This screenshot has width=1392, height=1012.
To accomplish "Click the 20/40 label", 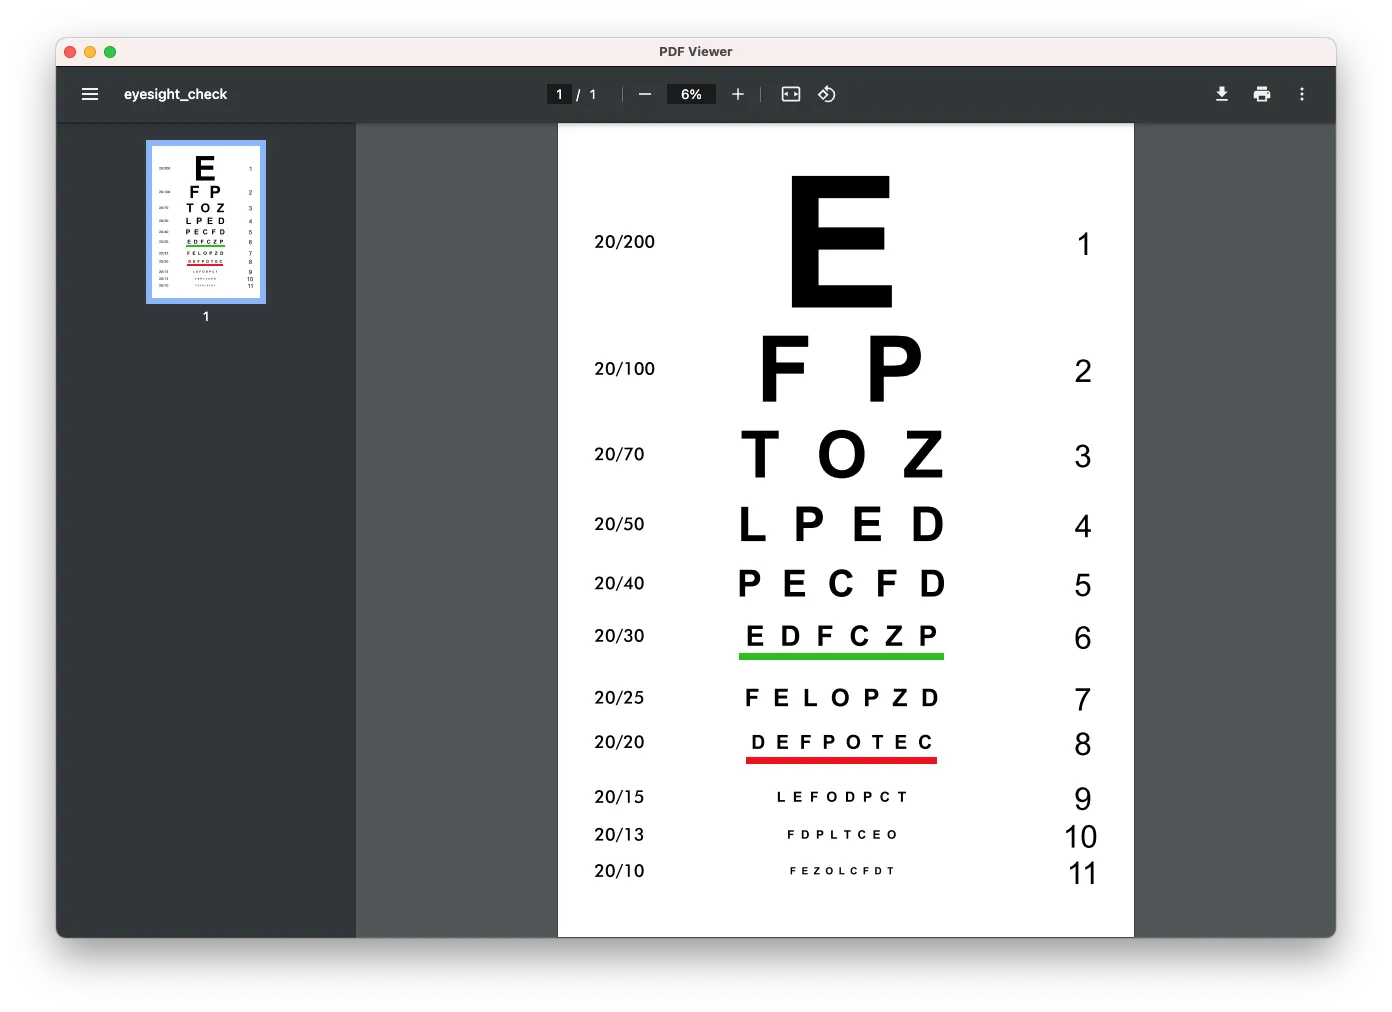I will pyautogui.click(x=620, y=583).
